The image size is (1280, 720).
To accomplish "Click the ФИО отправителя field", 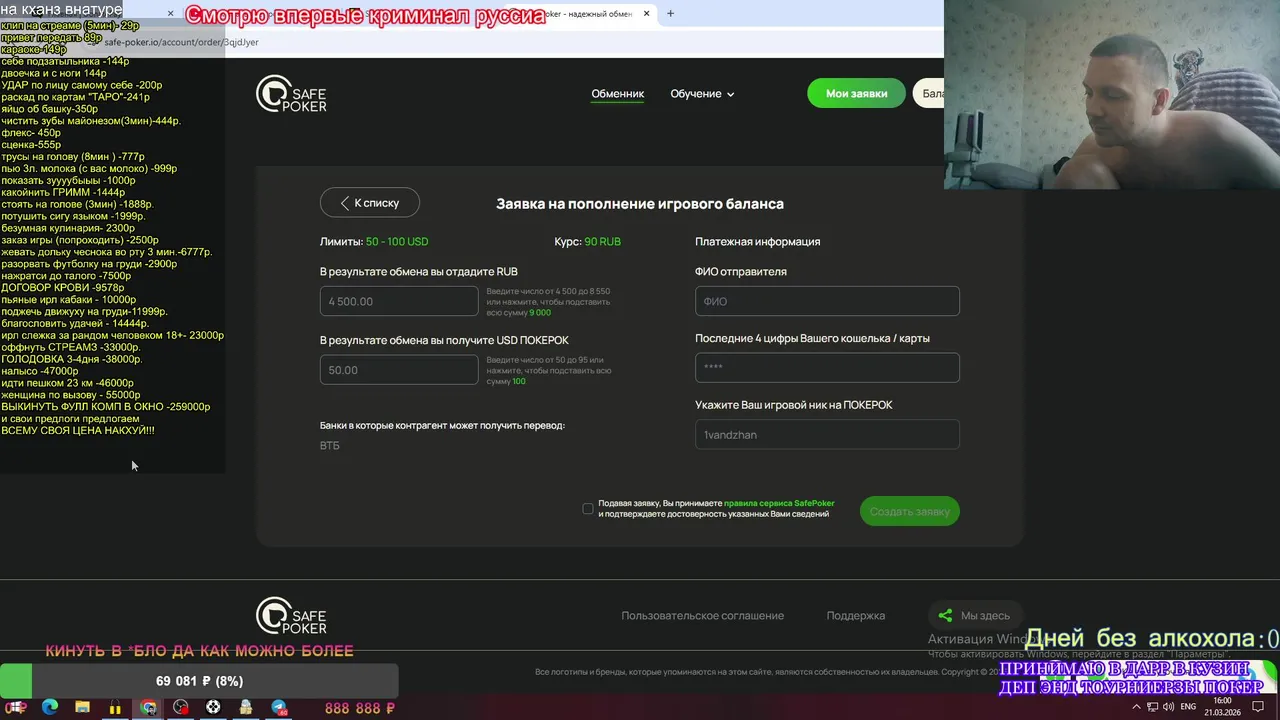I will click(x=827, y=301).
